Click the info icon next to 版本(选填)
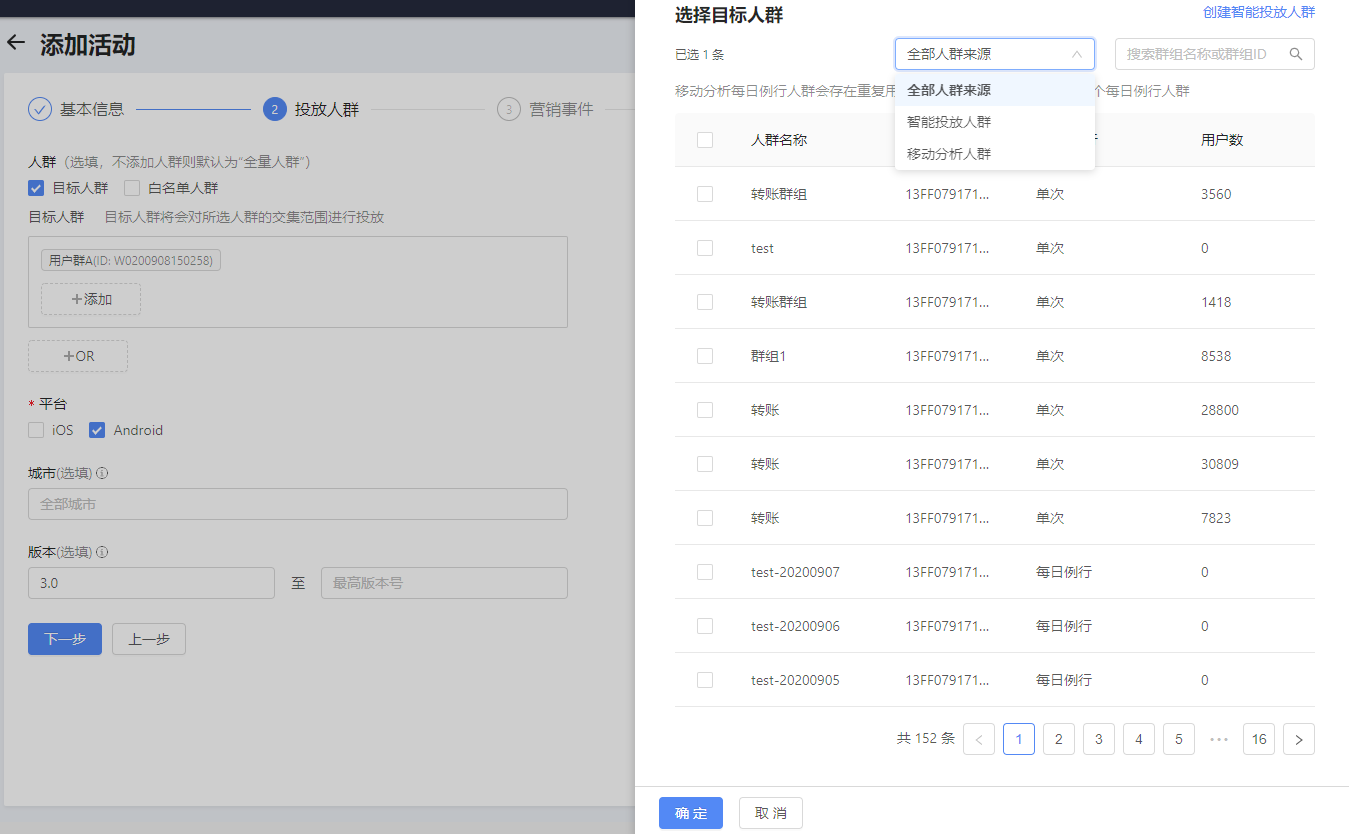Viewport: 1349px width, 834px height. [x=102, y=552]
